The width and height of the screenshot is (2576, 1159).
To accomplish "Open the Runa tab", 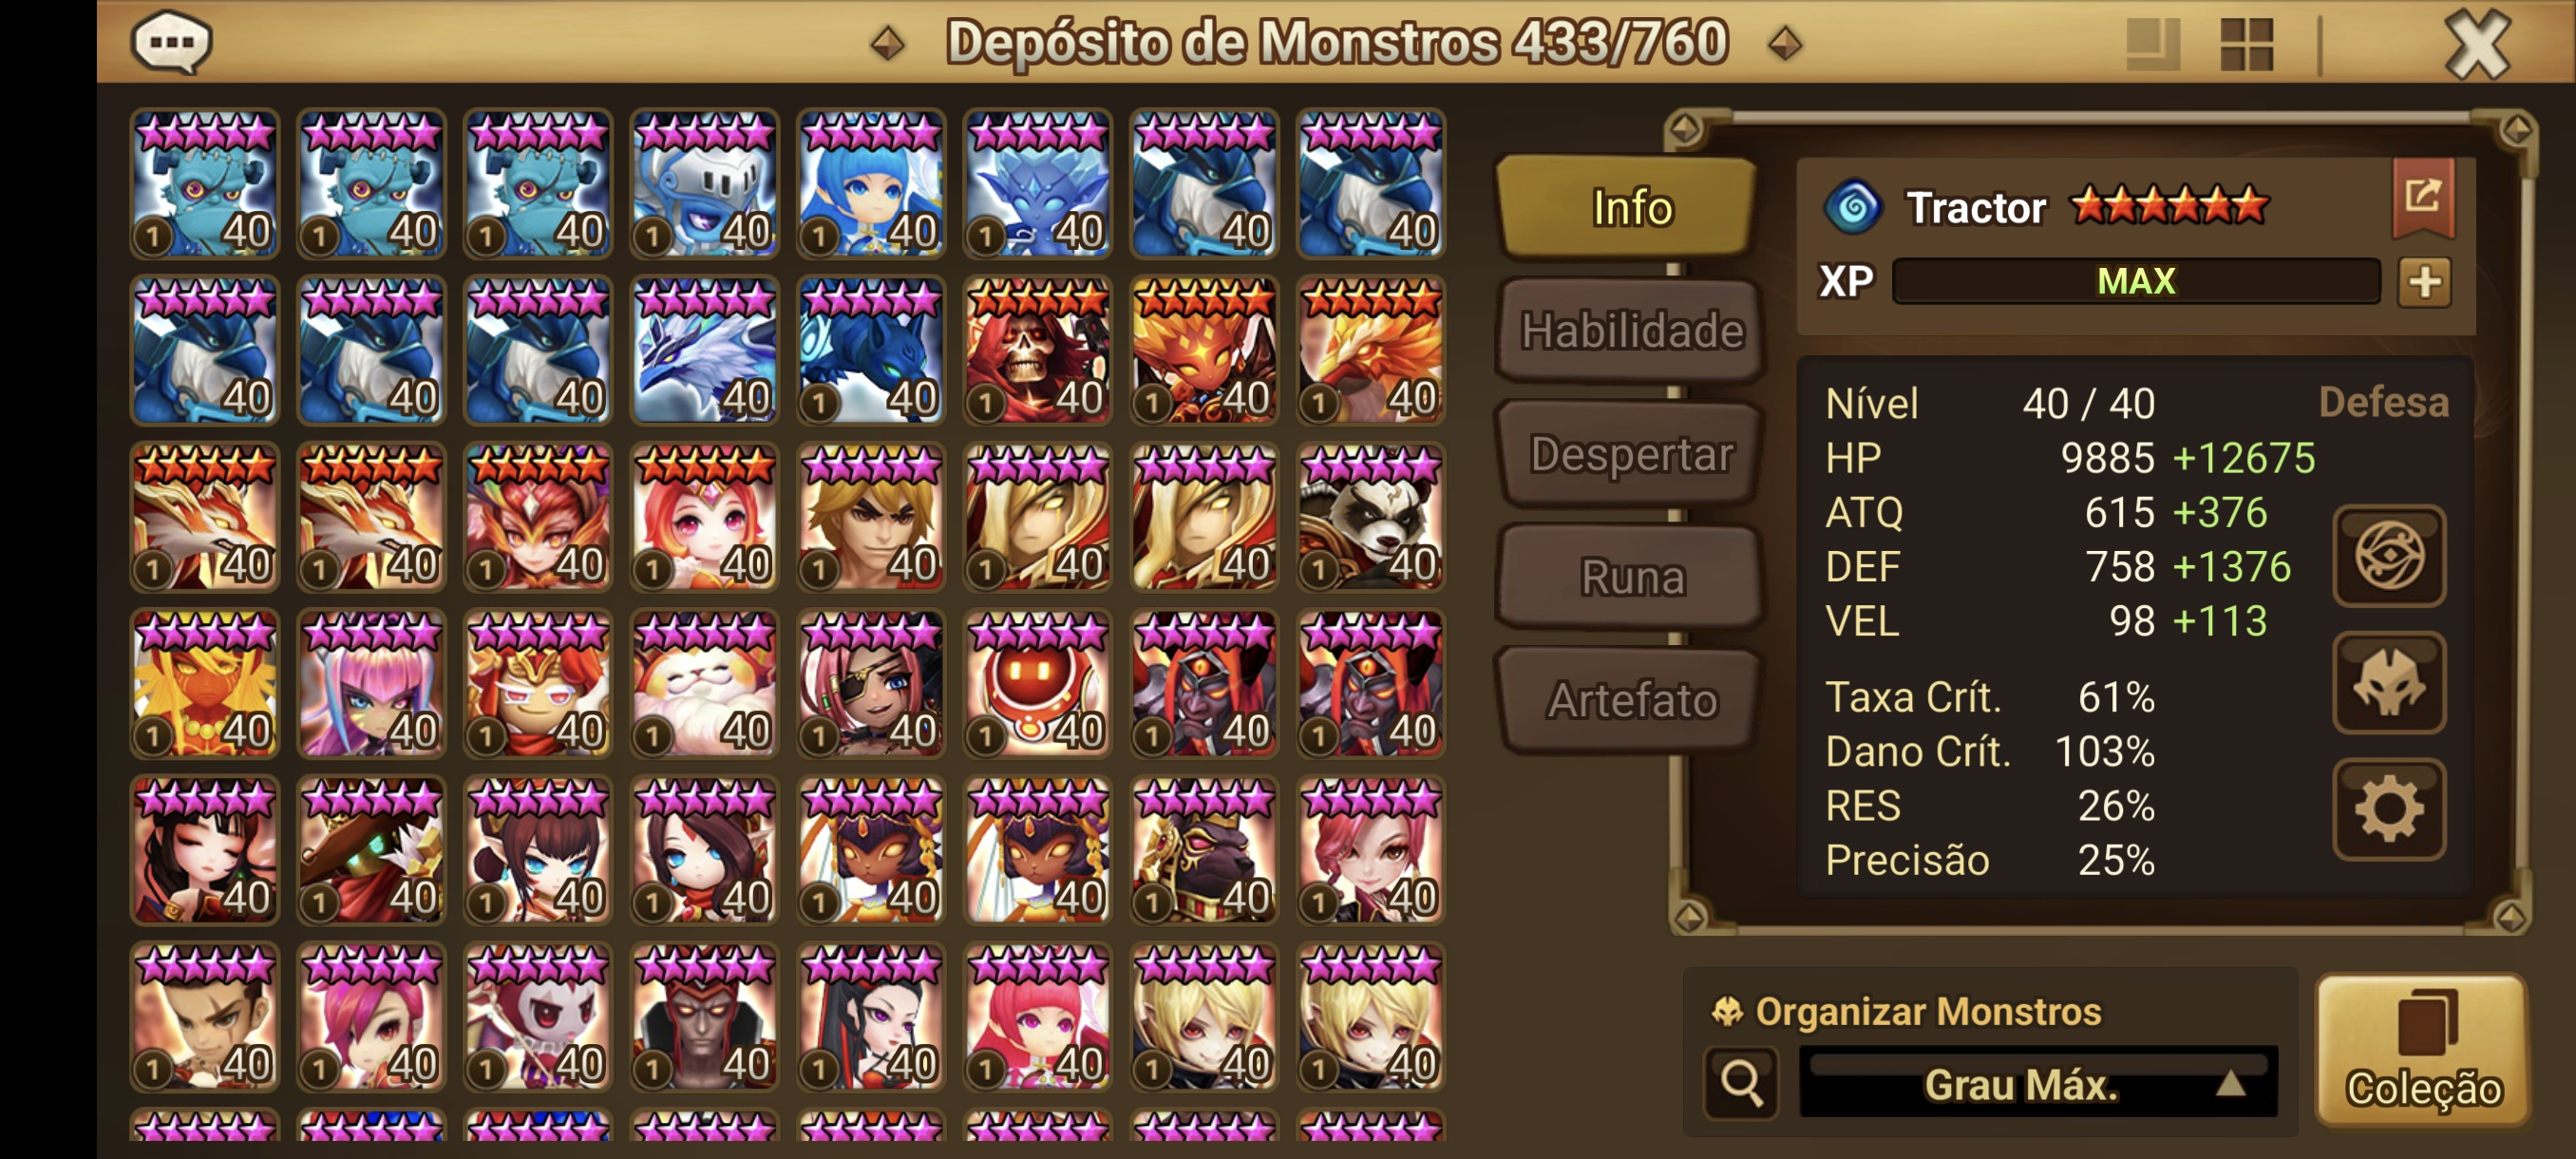I will point(1630,577).
